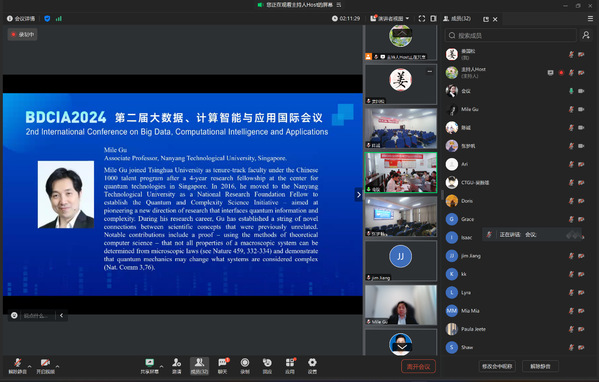Viewport: 599px width, 382px height.
Task: Expand audio options arrow next to microphone
Action: tap(29, 366)
